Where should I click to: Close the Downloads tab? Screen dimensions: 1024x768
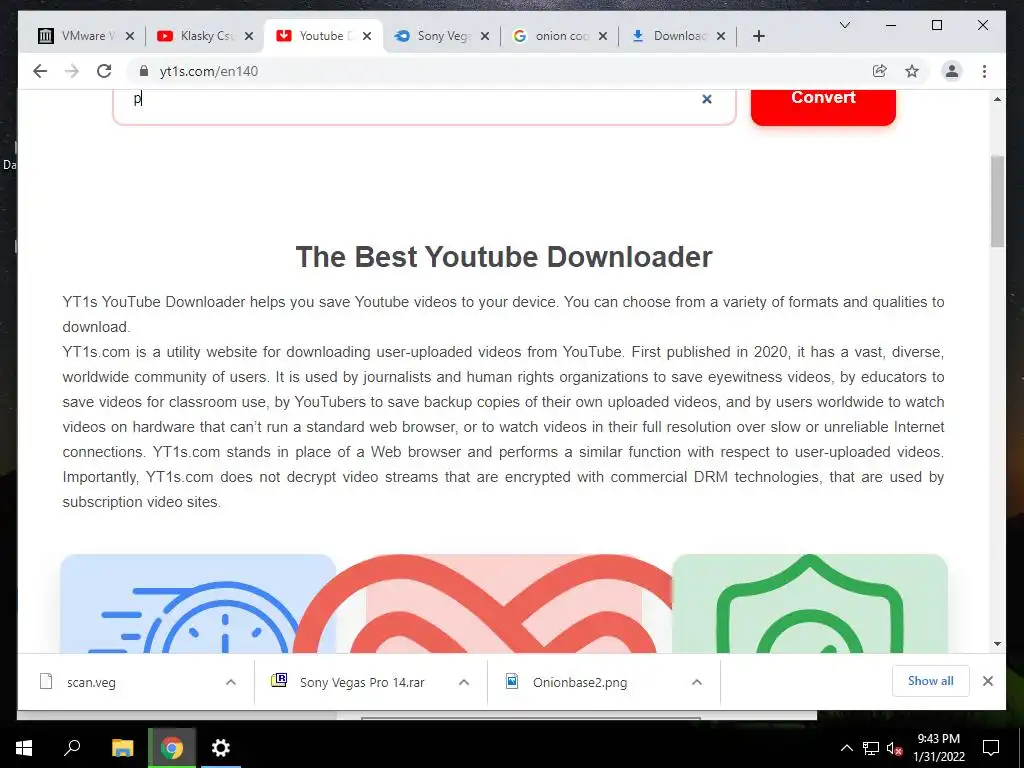coord(720,36)
